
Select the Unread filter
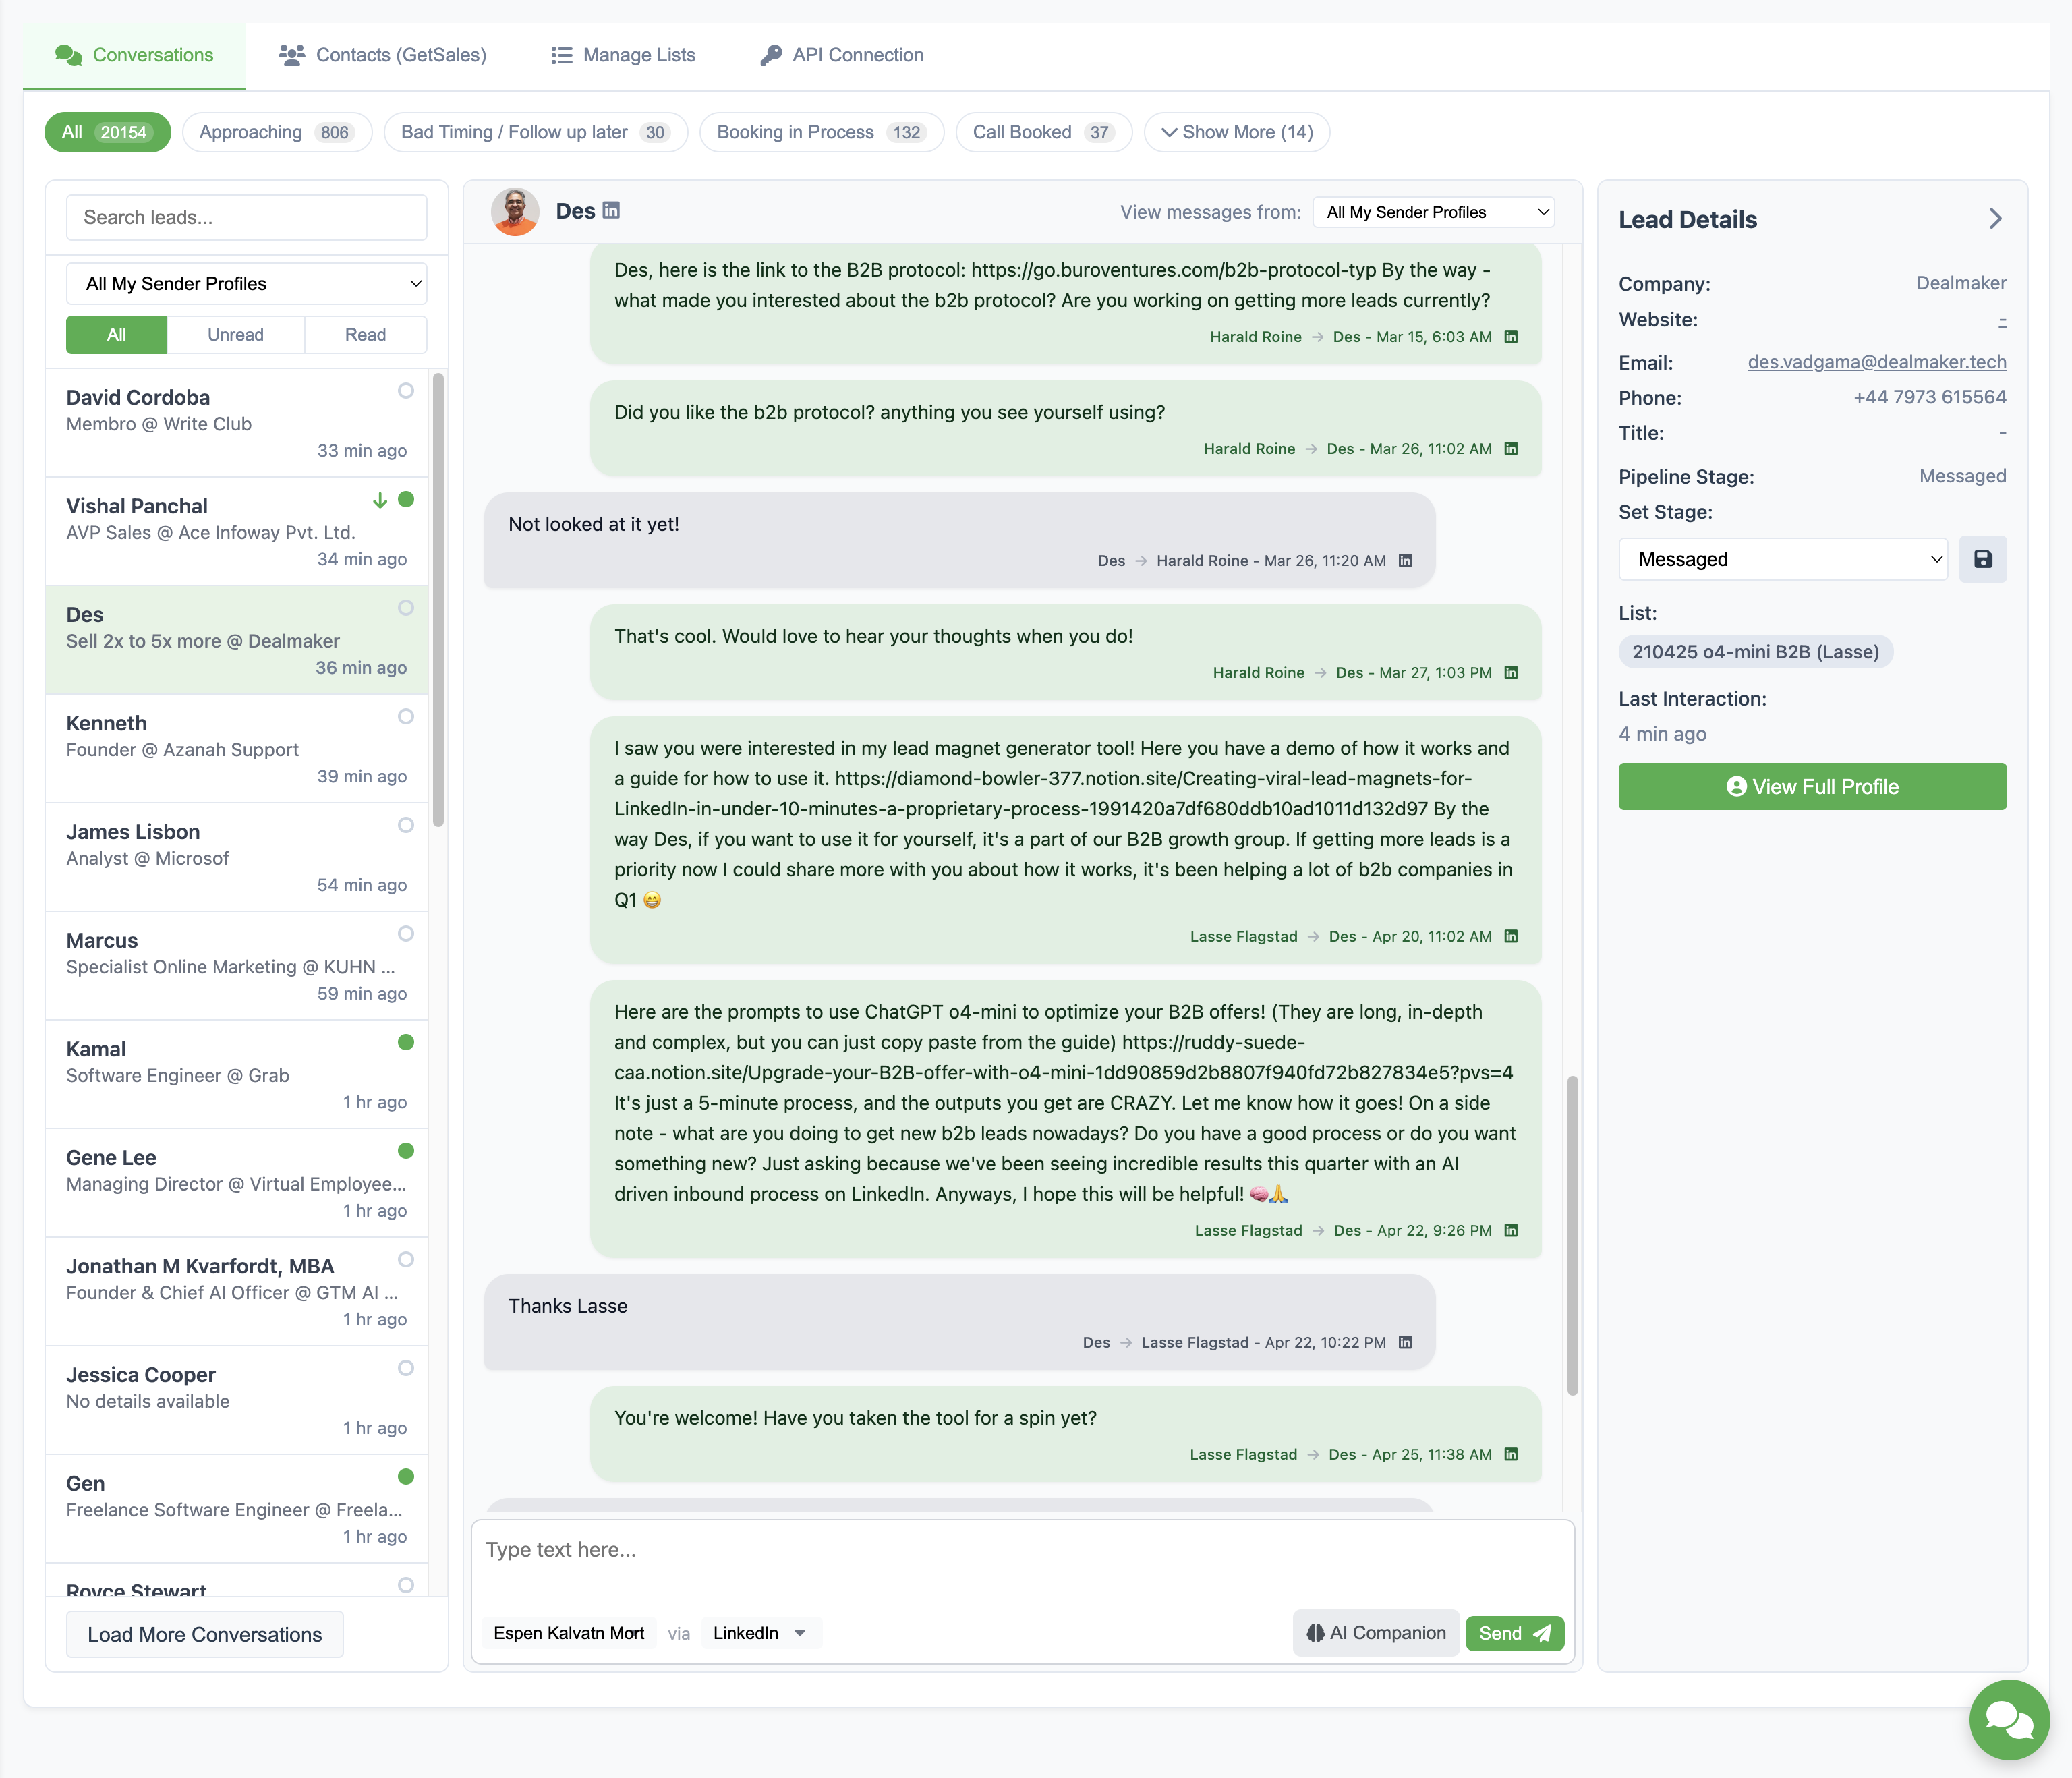tap(236, 335)
